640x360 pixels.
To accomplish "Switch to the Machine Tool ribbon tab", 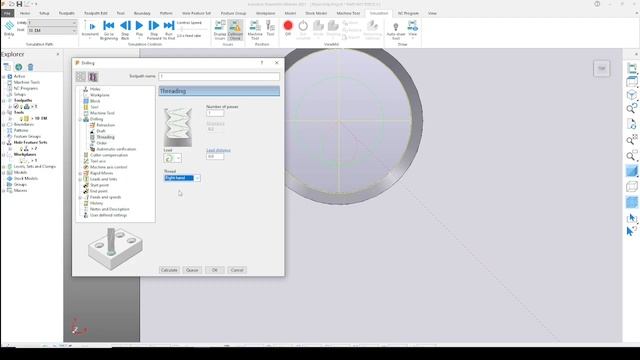I will pyautogui.click(x=348, y=13).
